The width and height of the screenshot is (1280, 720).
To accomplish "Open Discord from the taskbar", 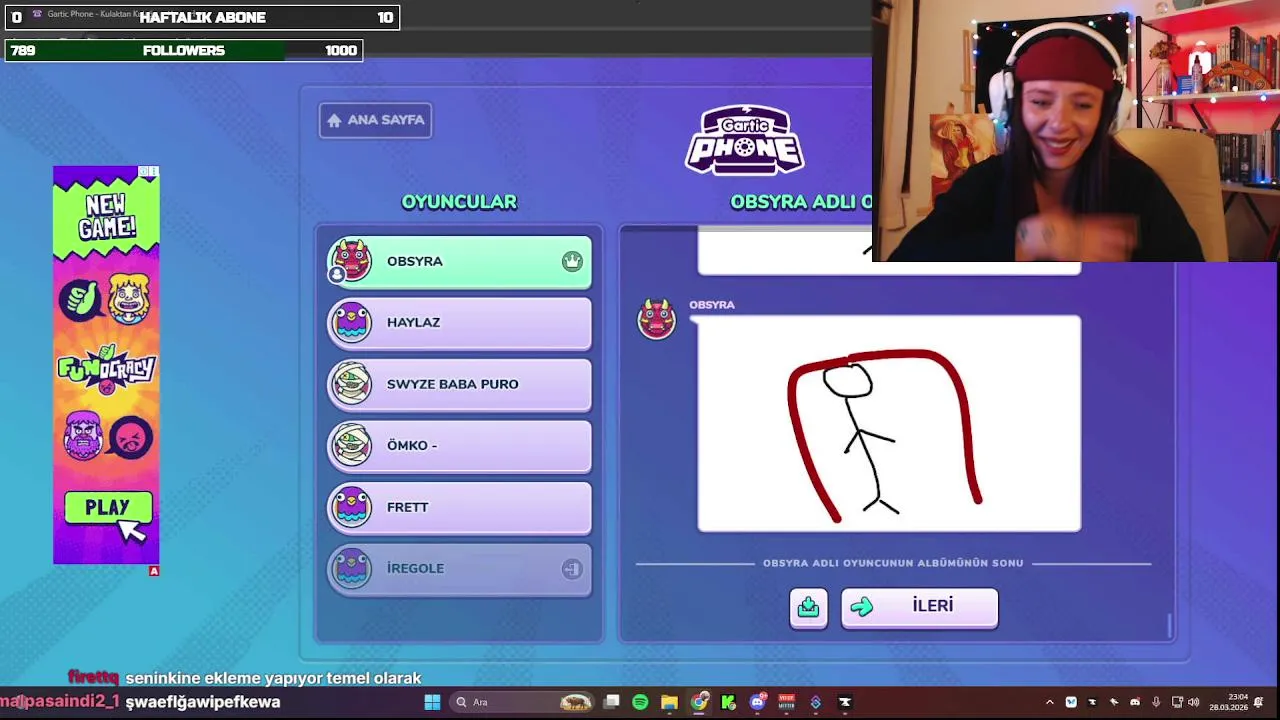I will [x=757, y=702].
